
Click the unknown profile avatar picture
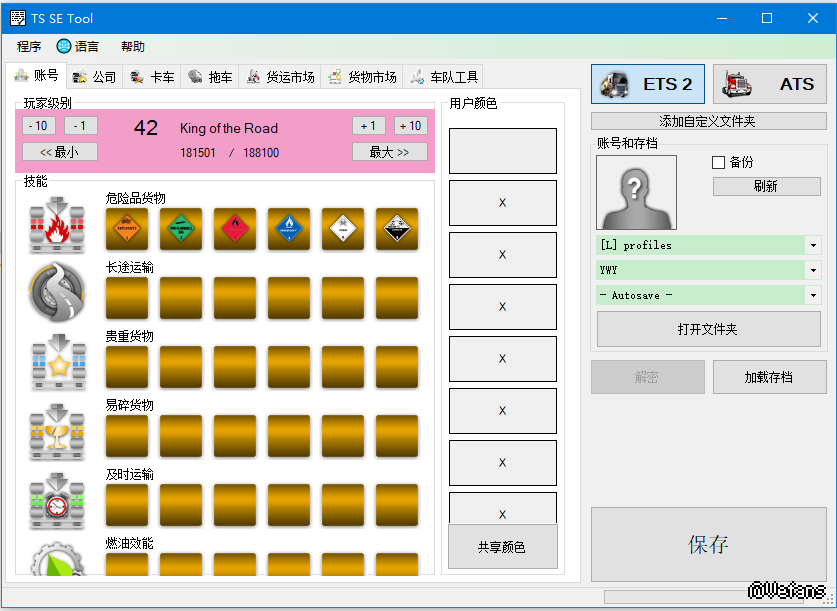point(636,193)
